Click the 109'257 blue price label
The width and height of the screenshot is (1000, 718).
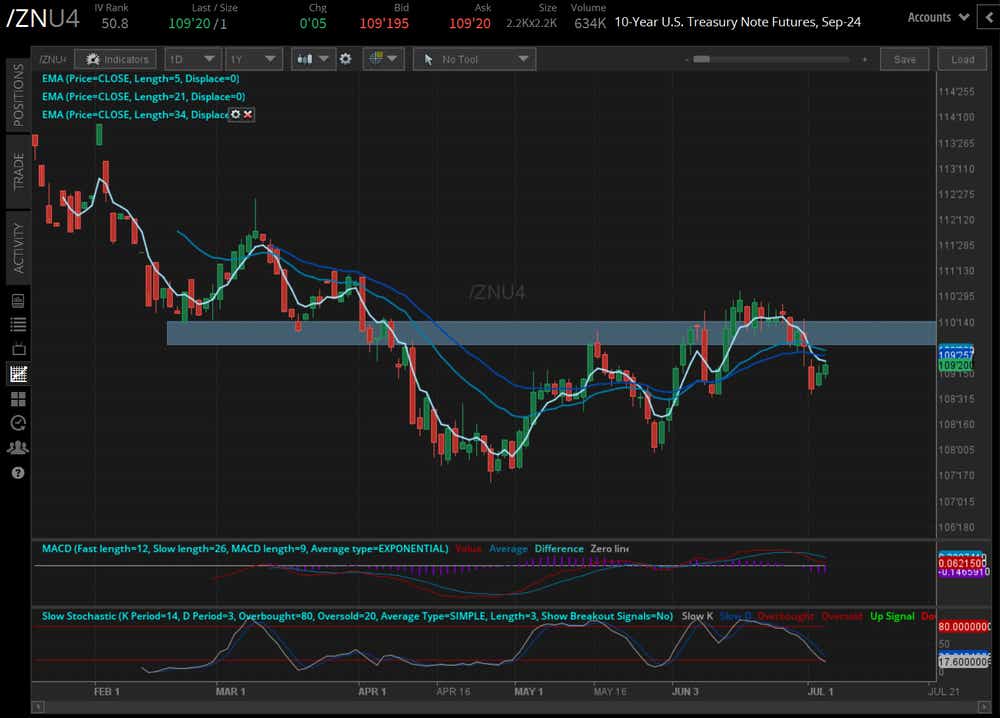[955, 355]
